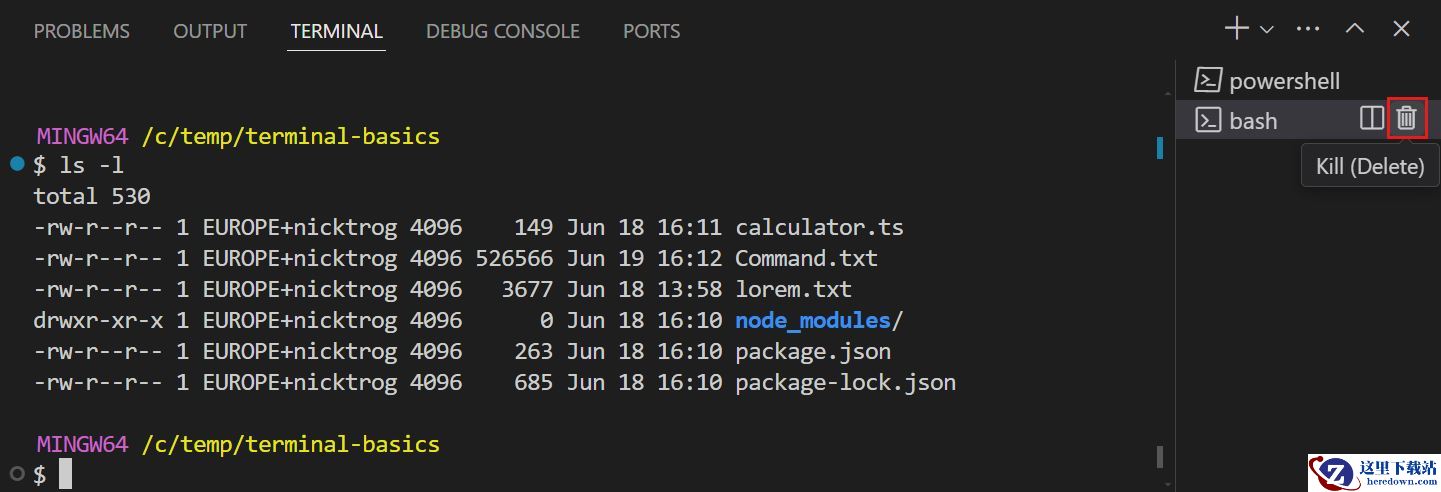Viewport: 1441px width, 492px height.
Task: Click the powershell terminal icon
Action: 1208,80
